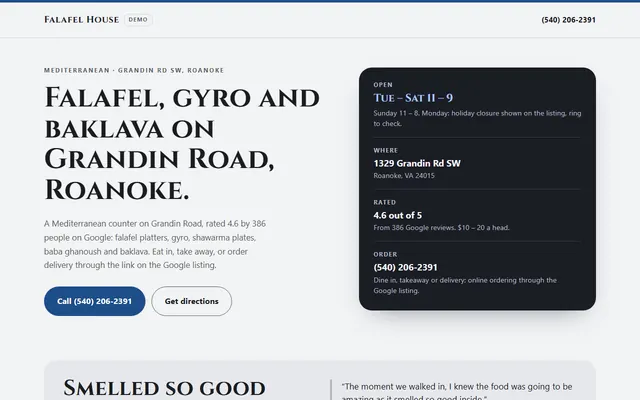Screen dimensions: 640x400
Task: Click the '4.6 out of 5' rating text
Action: (398, 215)
